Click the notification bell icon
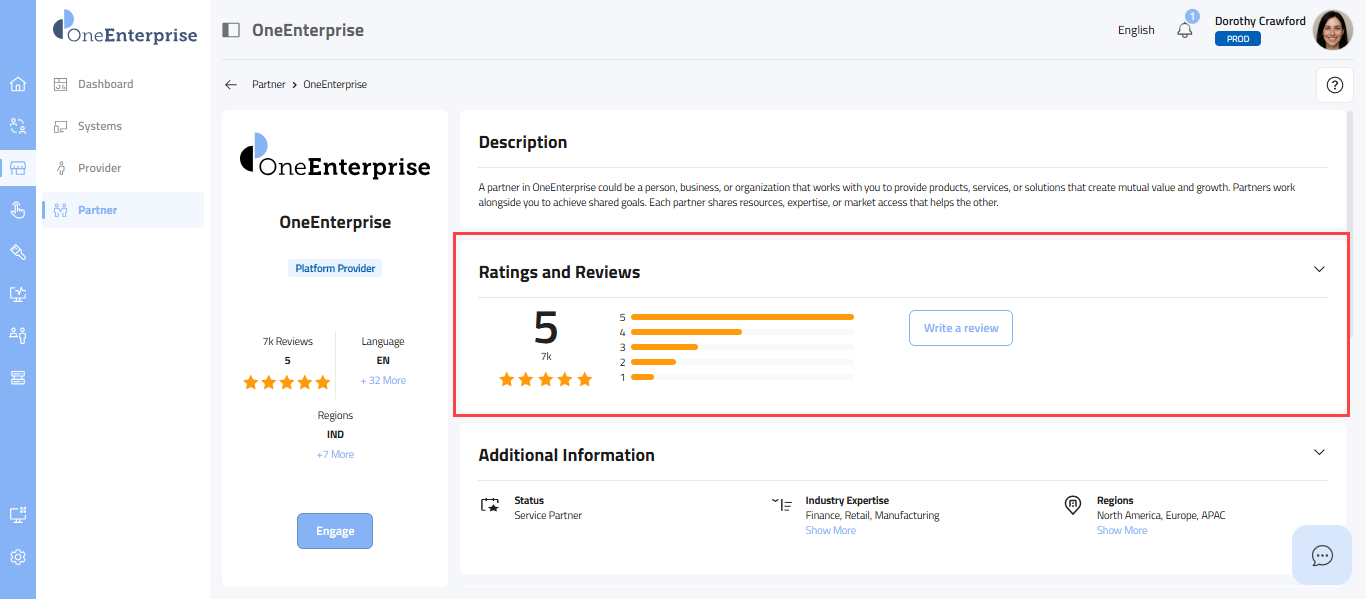 (x=1185, y=30)
